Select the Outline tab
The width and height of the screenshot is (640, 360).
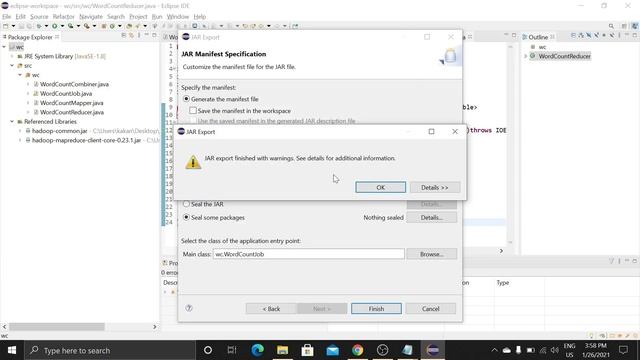coord(538,37)
